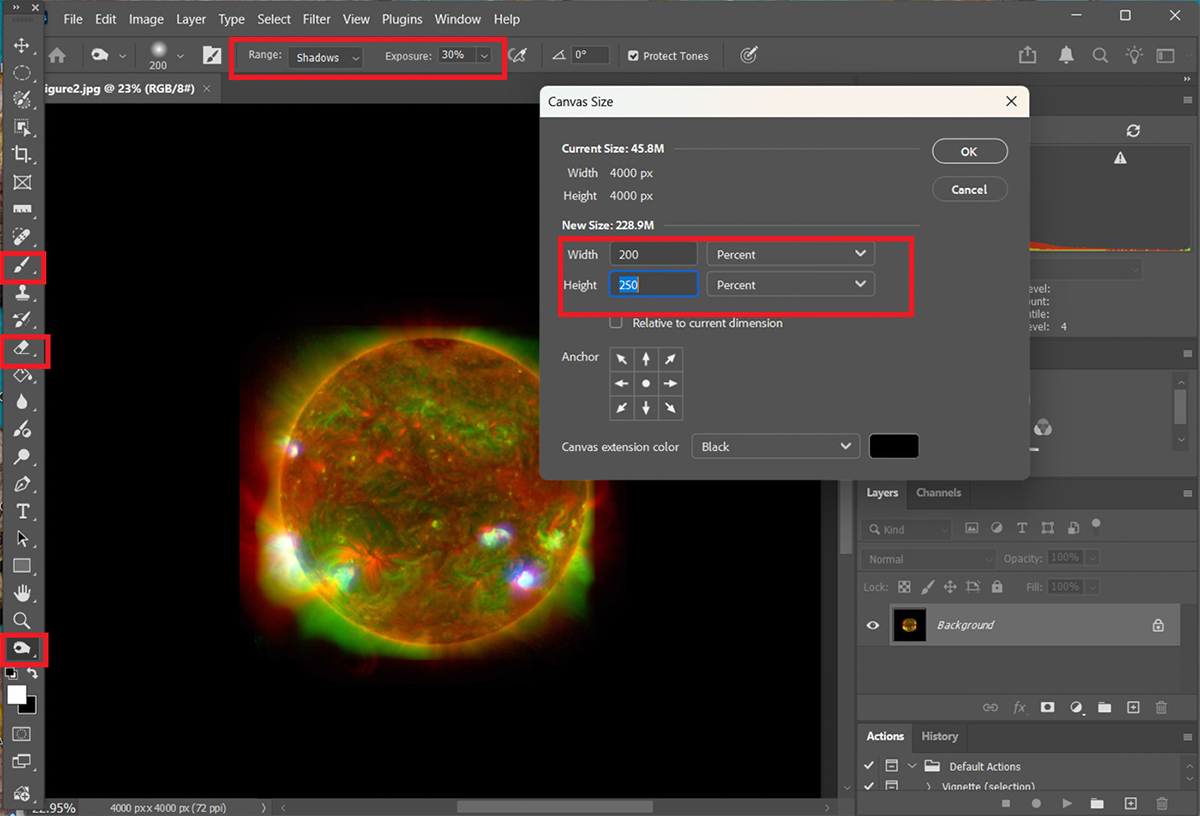Viewport: 1200px width, 816px height.
Task: Select the Spot Healing Brush tool
Action: pyautogui.click(x=22, y=237)
